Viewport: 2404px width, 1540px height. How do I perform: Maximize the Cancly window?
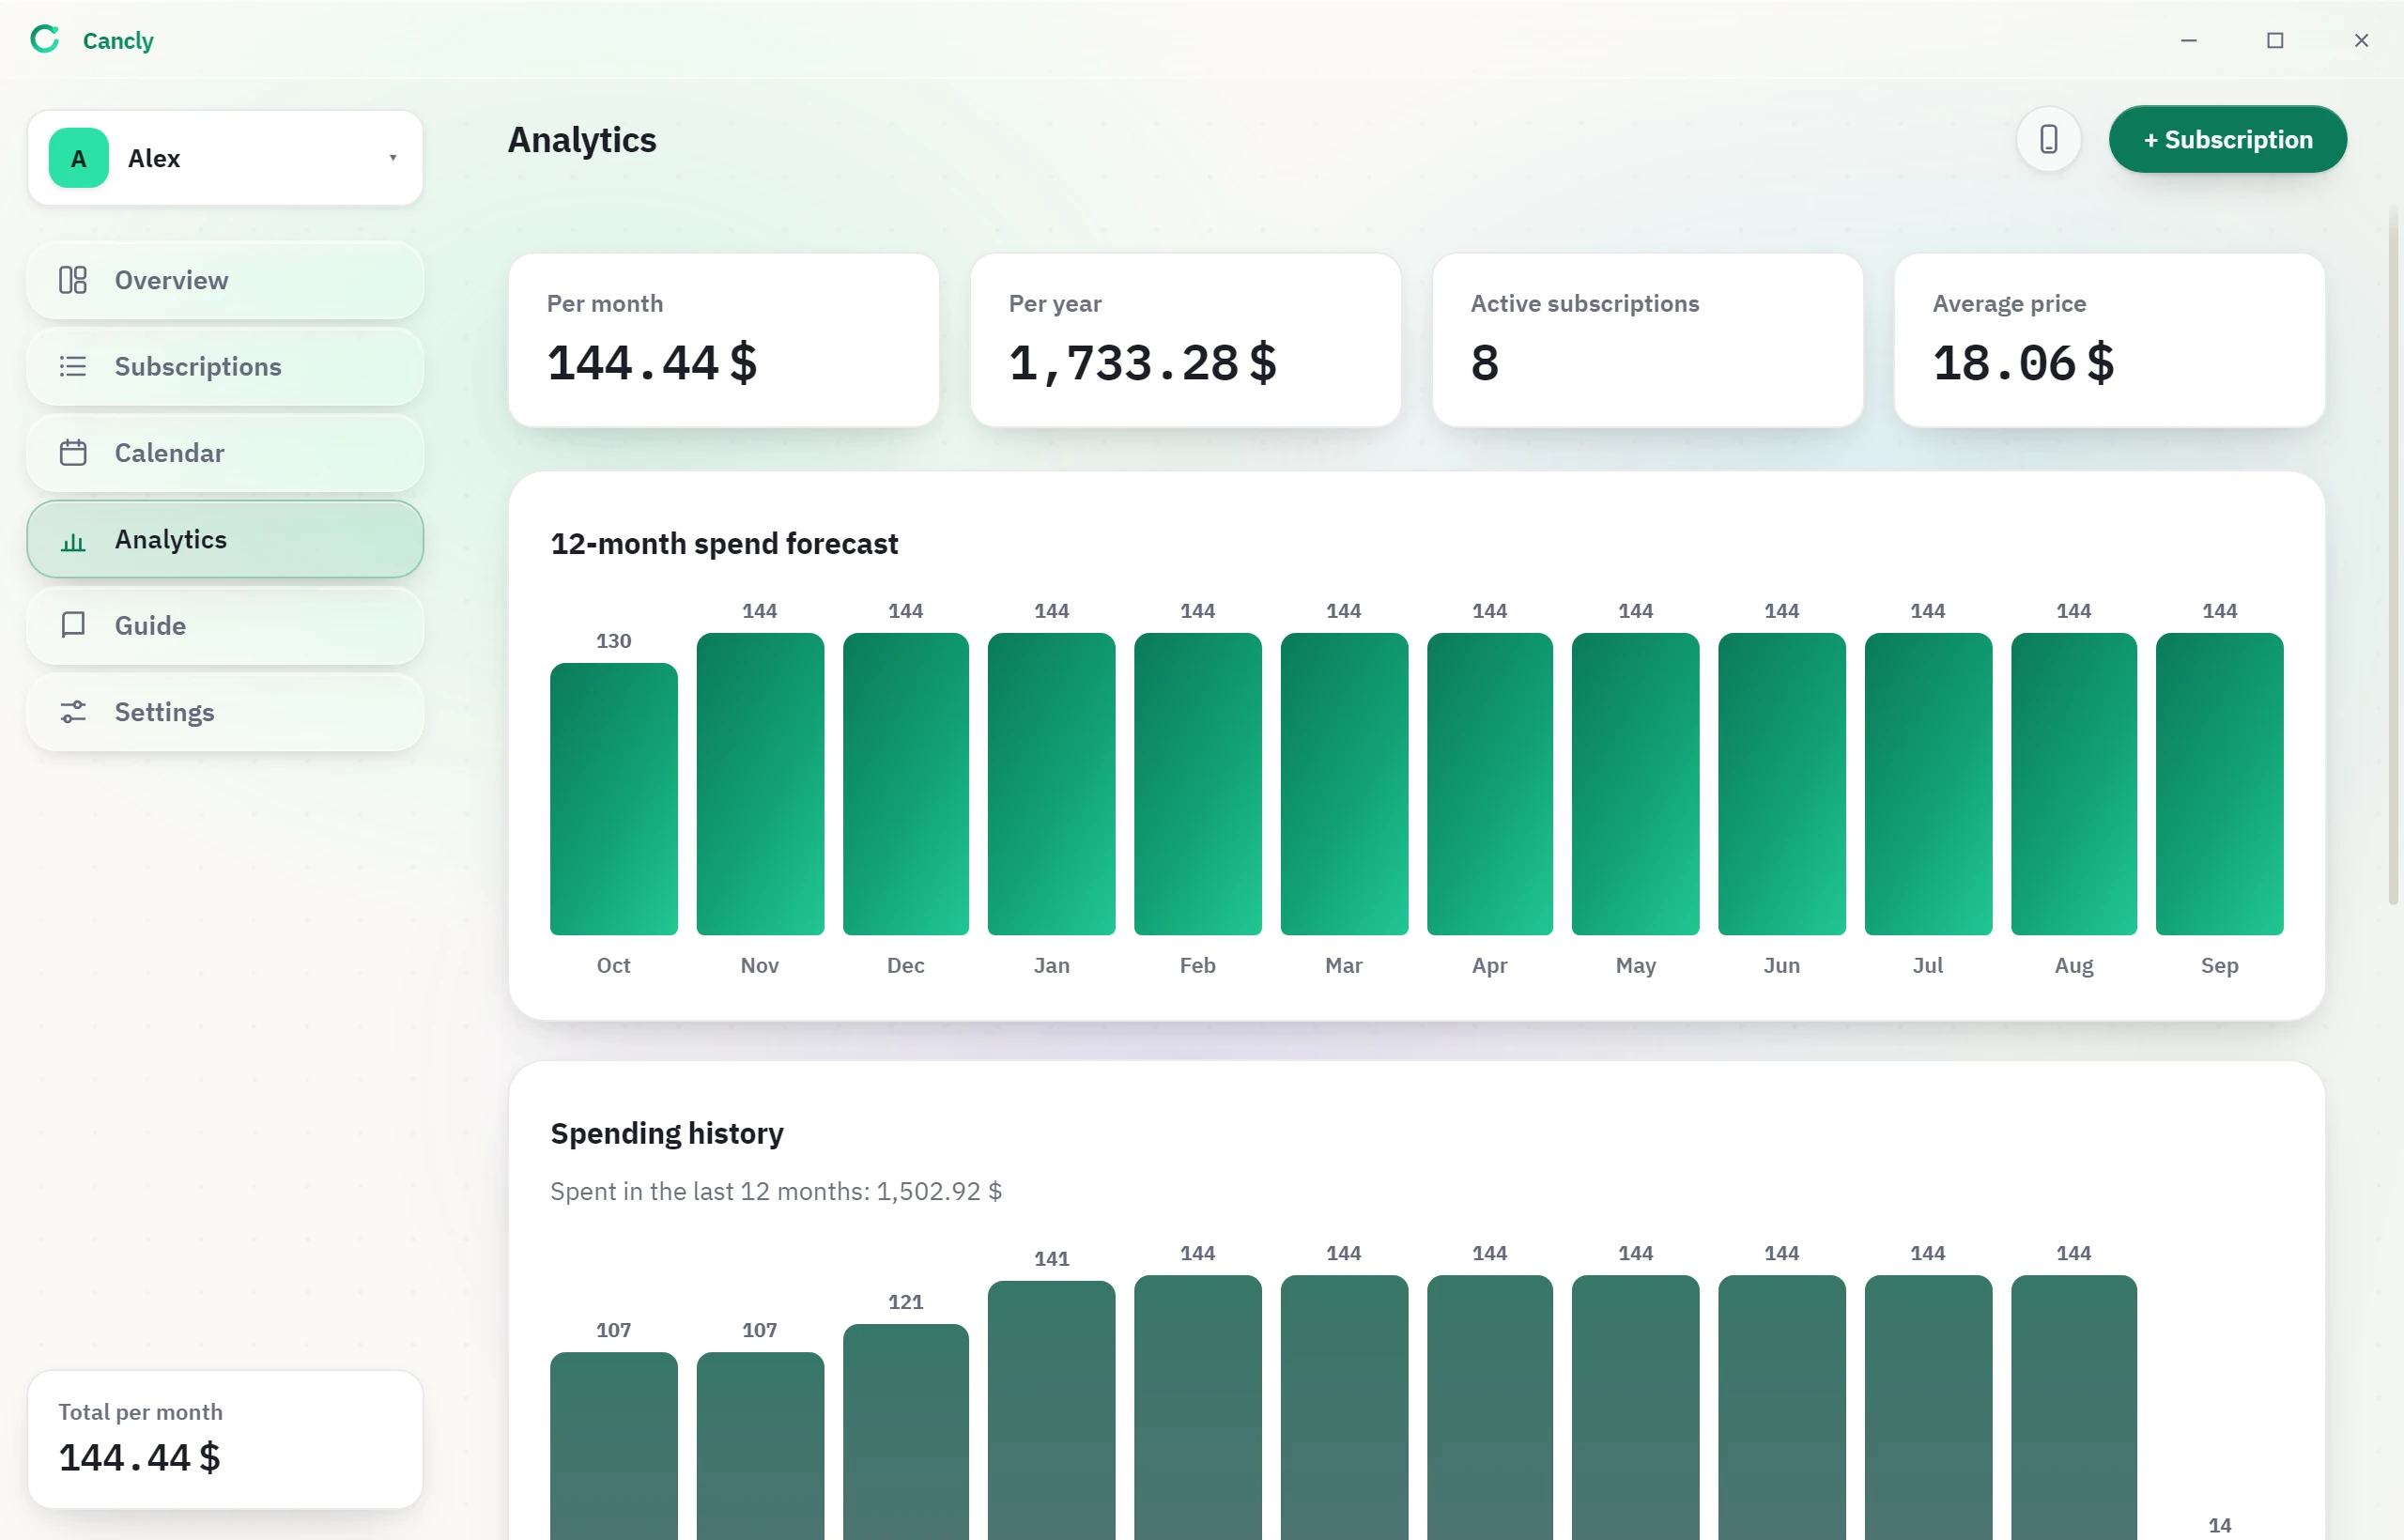pyautogui.click(x=2275, y=40)
